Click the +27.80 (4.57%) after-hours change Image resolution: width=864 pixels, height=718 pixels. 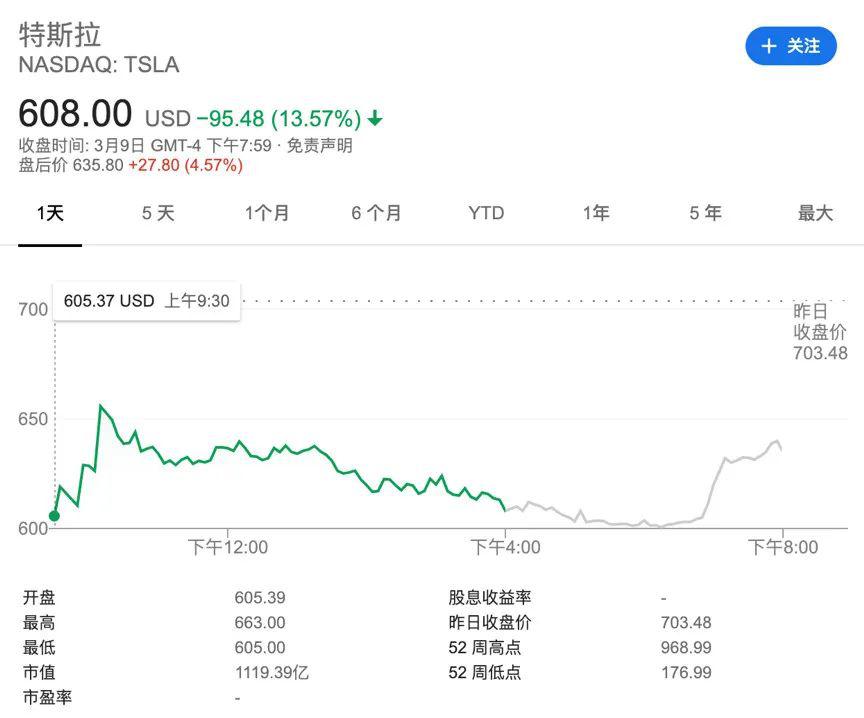coord(185,165)
